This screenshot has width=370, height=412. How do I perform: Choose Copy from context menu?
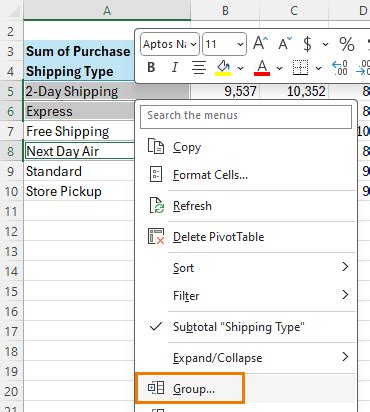click(x=246, y=147)
